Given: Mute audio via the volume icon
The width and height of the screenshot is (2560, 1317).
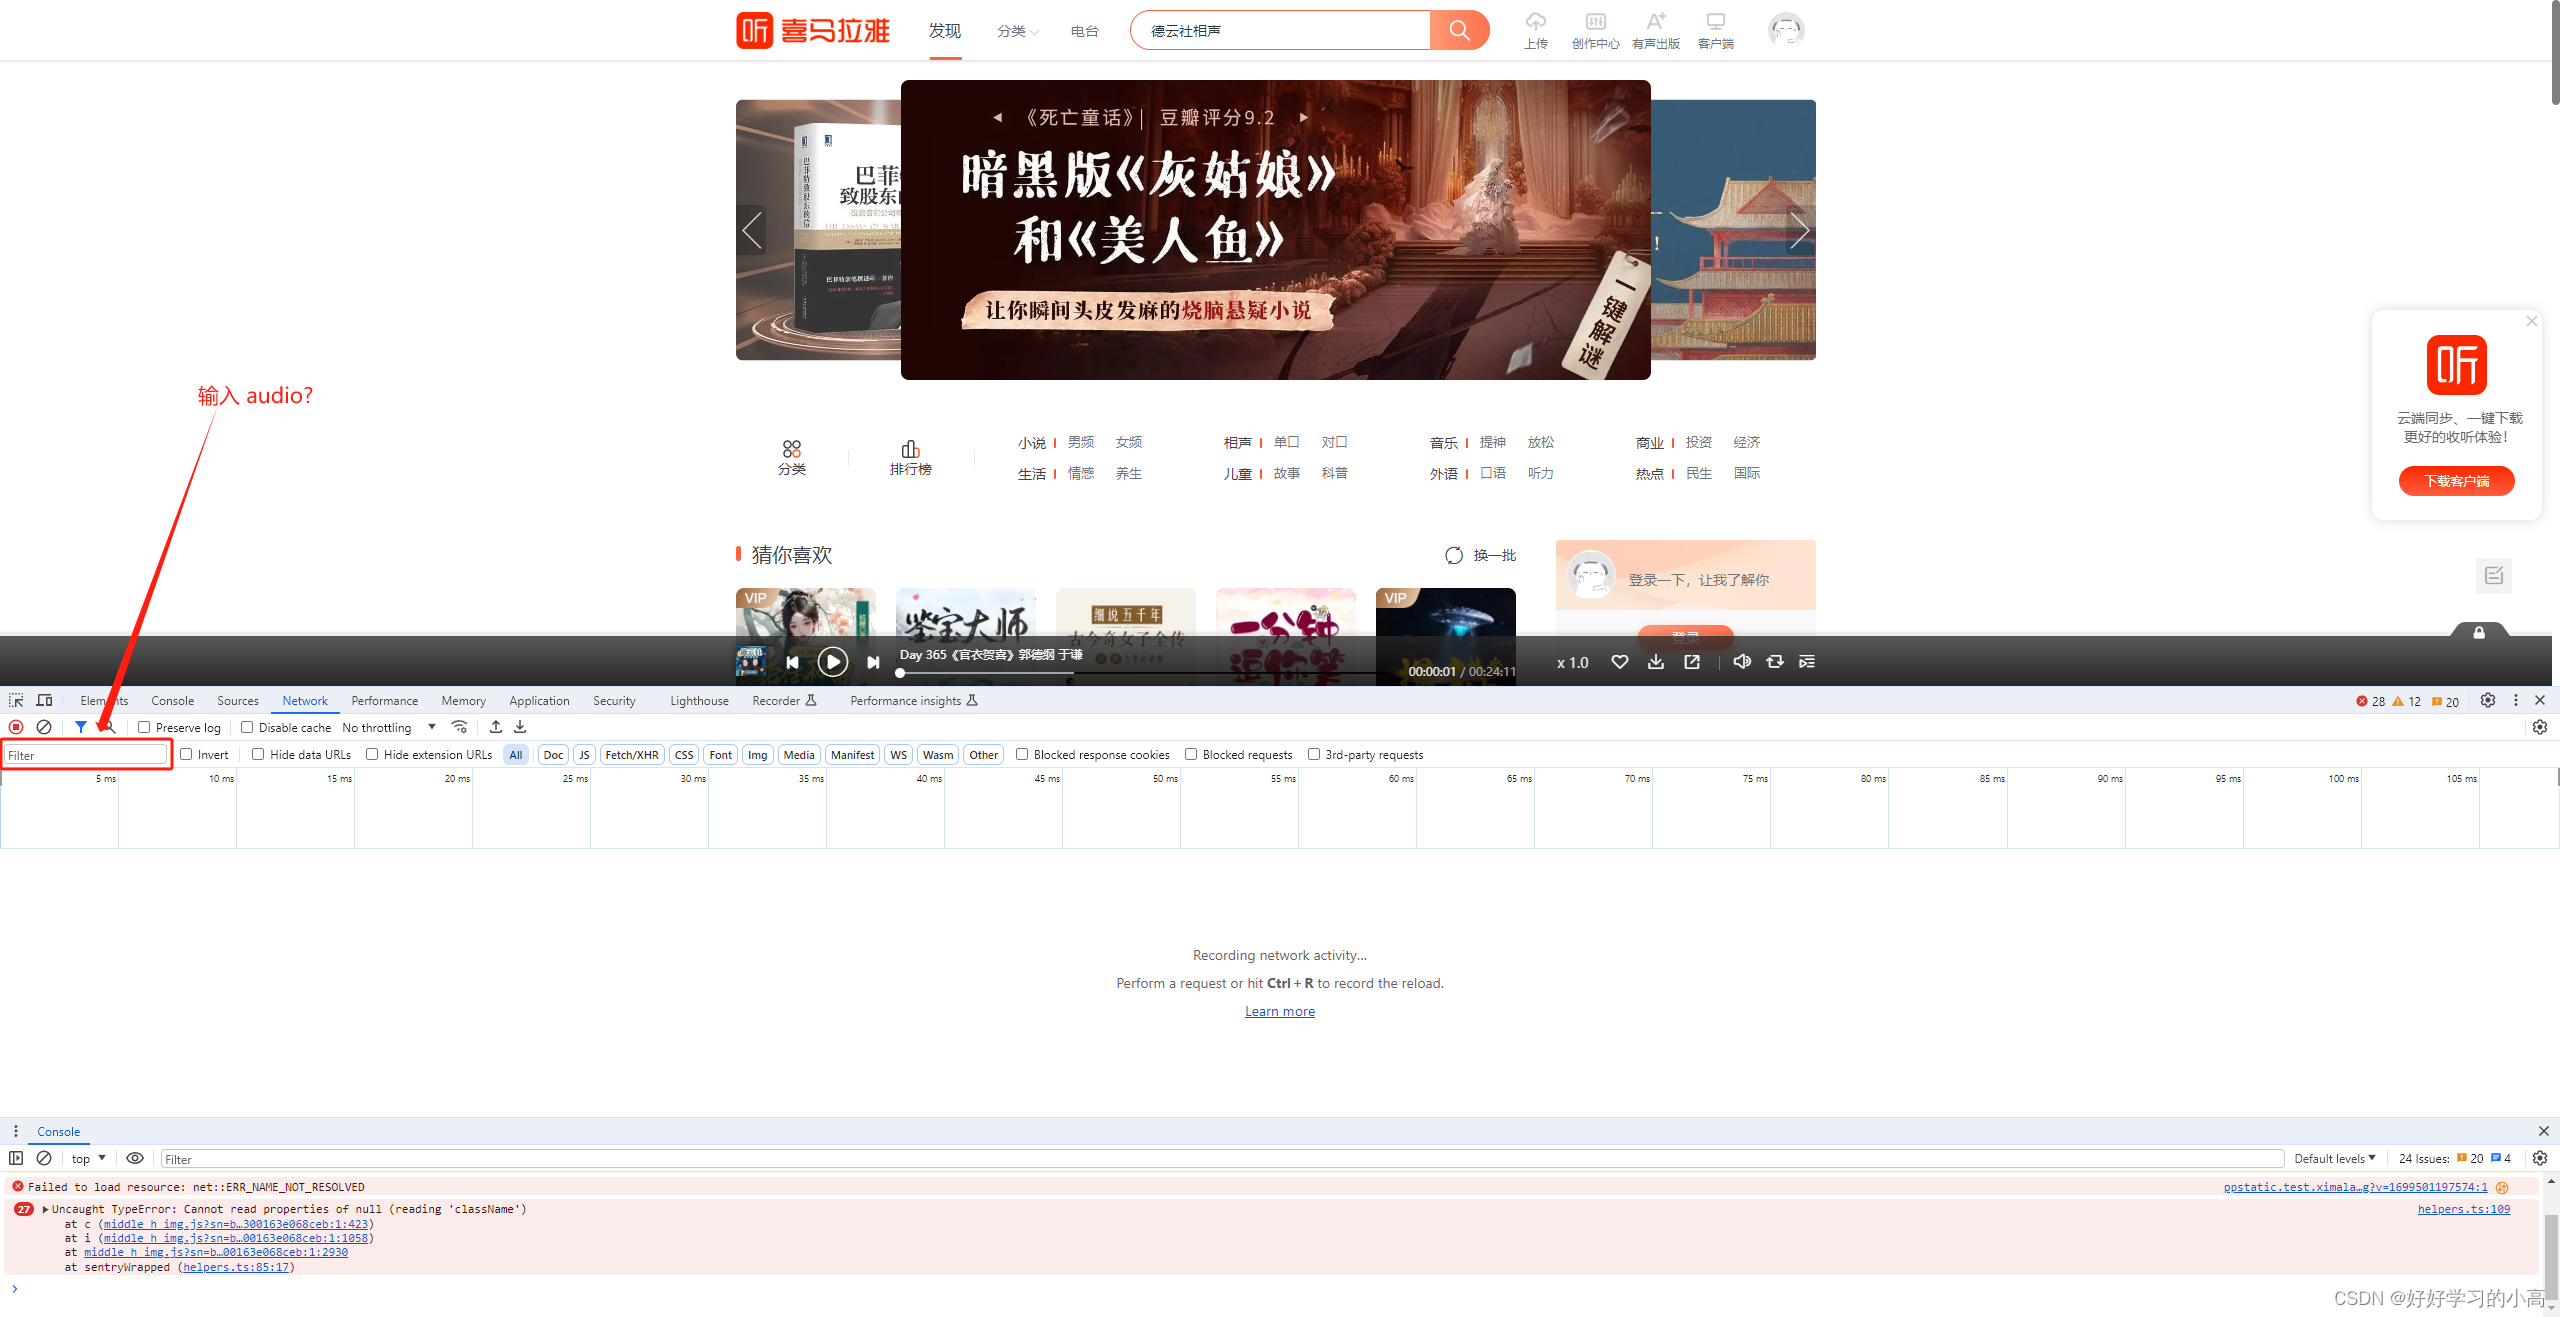Looking at the screenshot, I should 1742,661.
